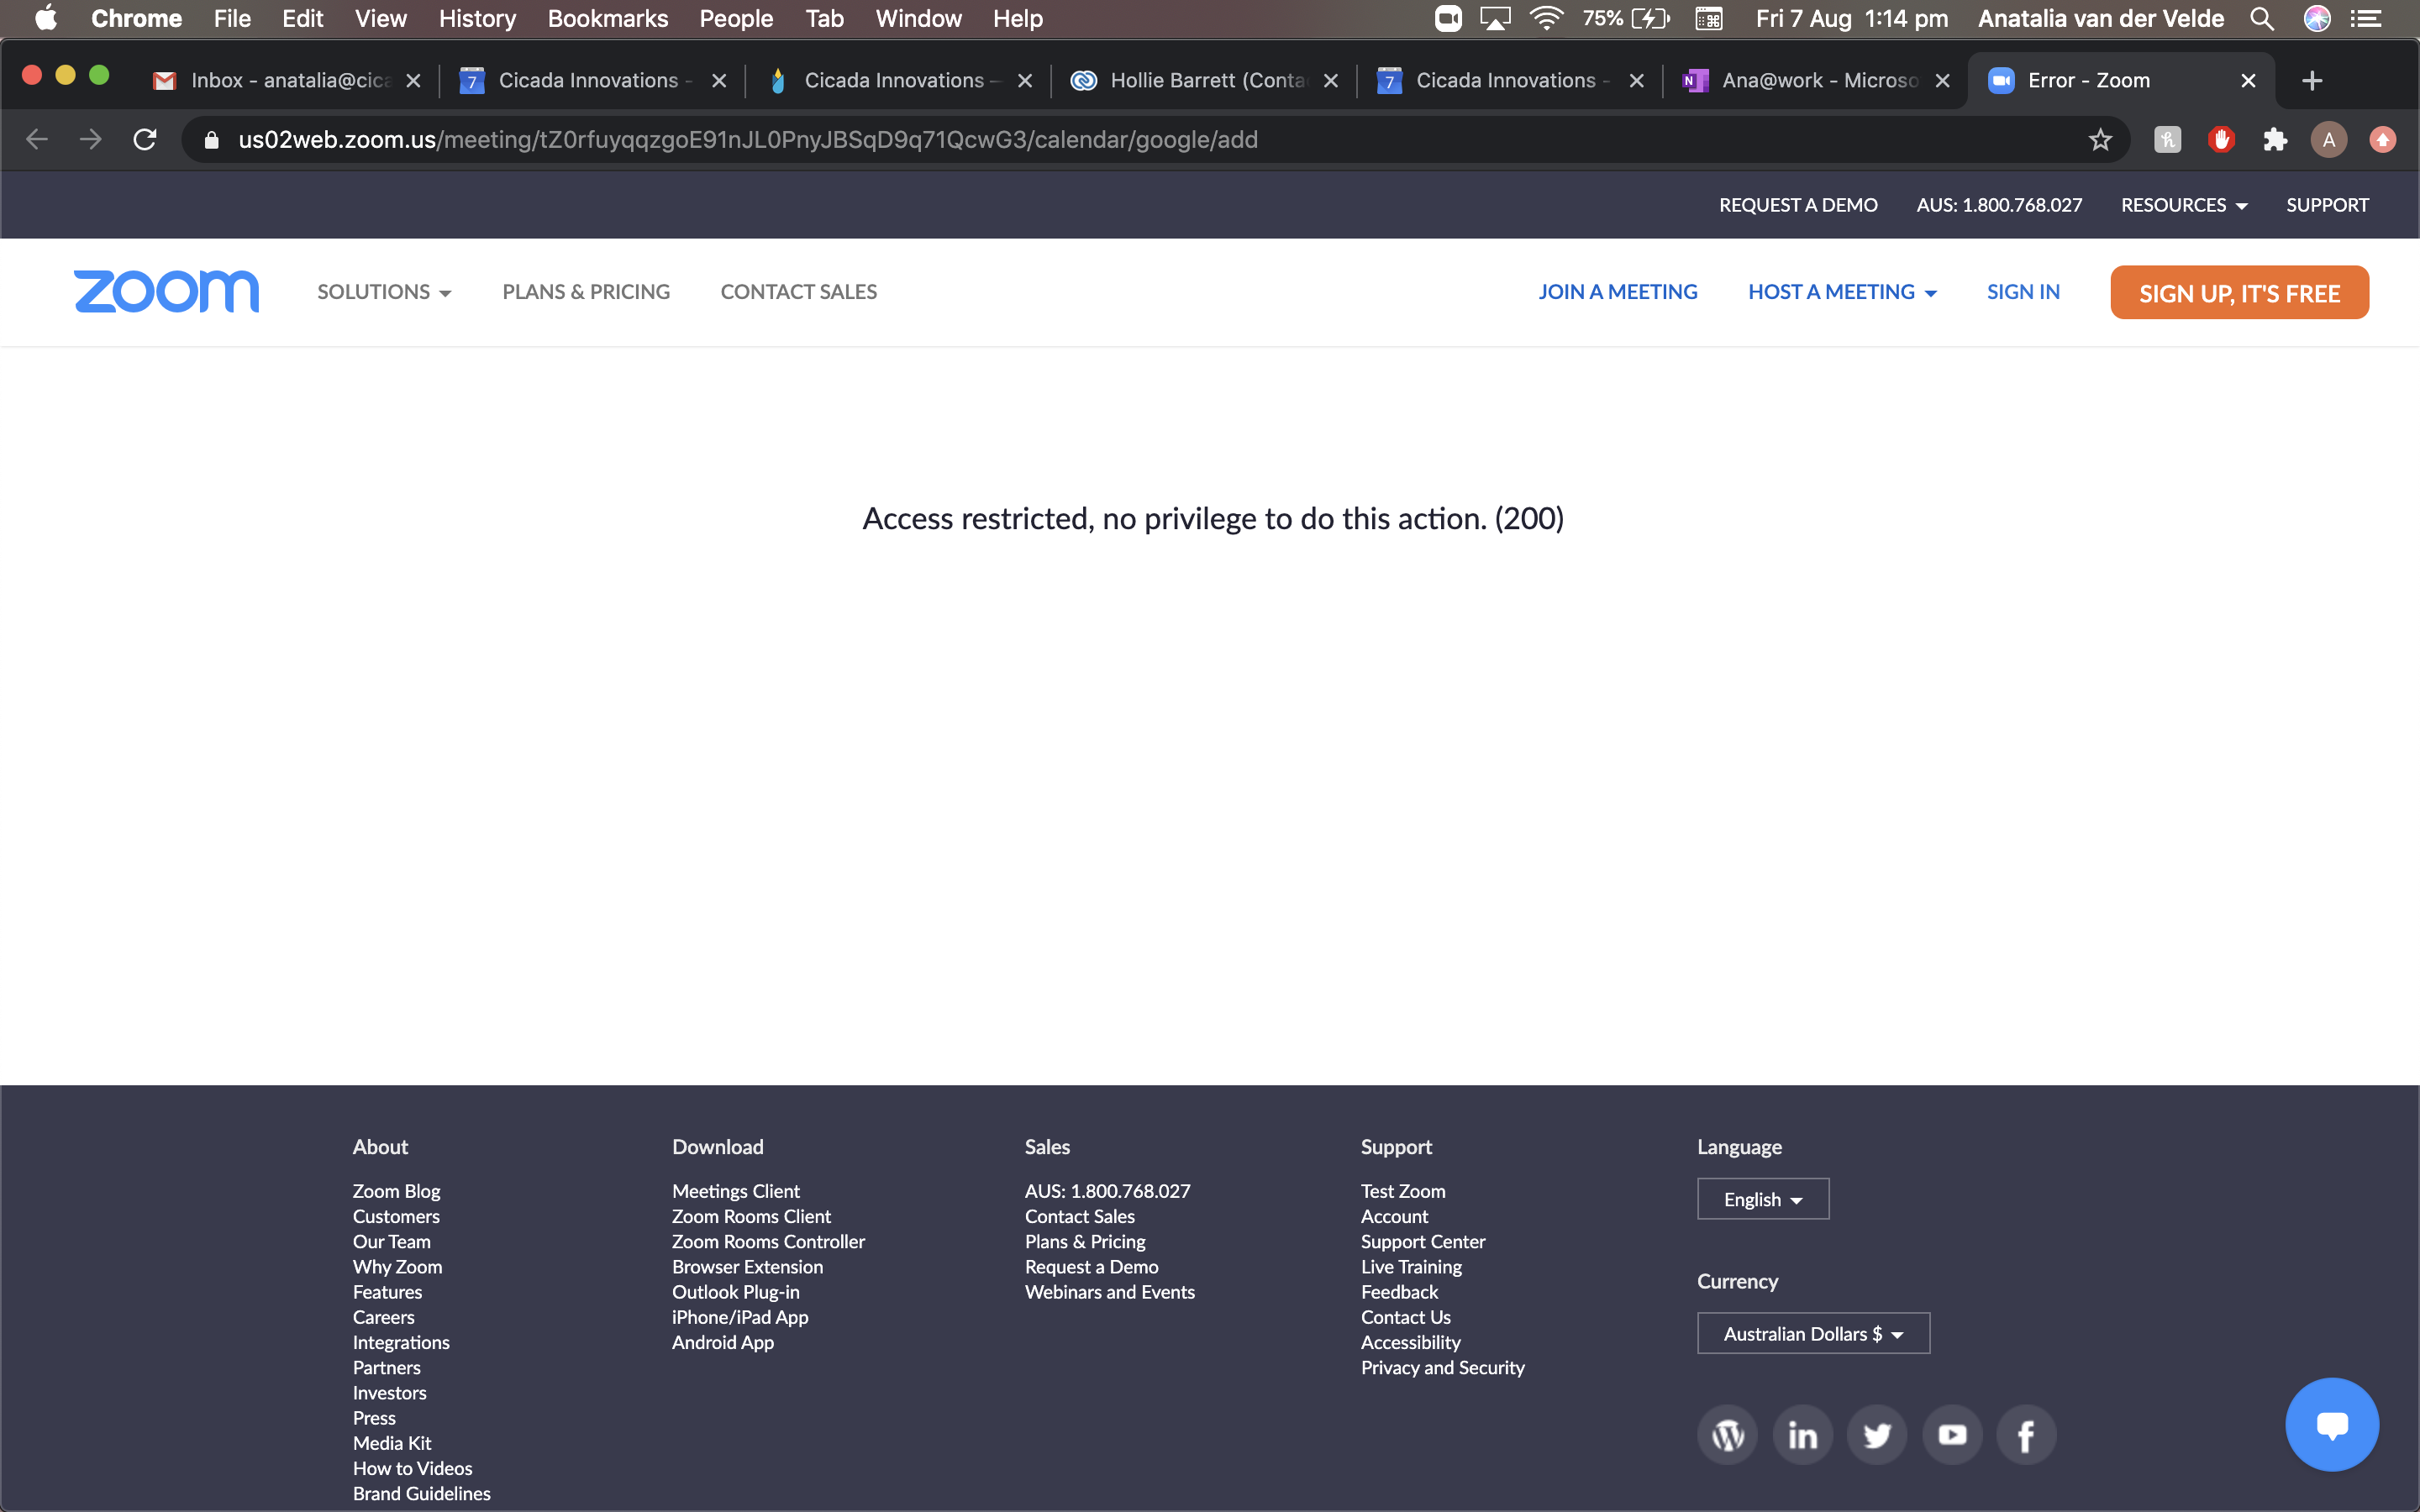Viewport: 2420px width, 1512px height.
Task: Click Sign Up, It's Free button
Action: click(x=2239, y=293)
